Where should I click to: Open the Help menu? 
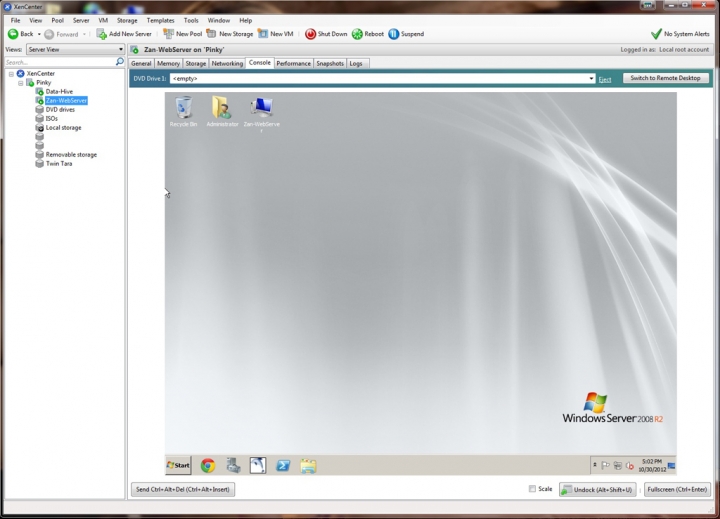coord(245,21)
